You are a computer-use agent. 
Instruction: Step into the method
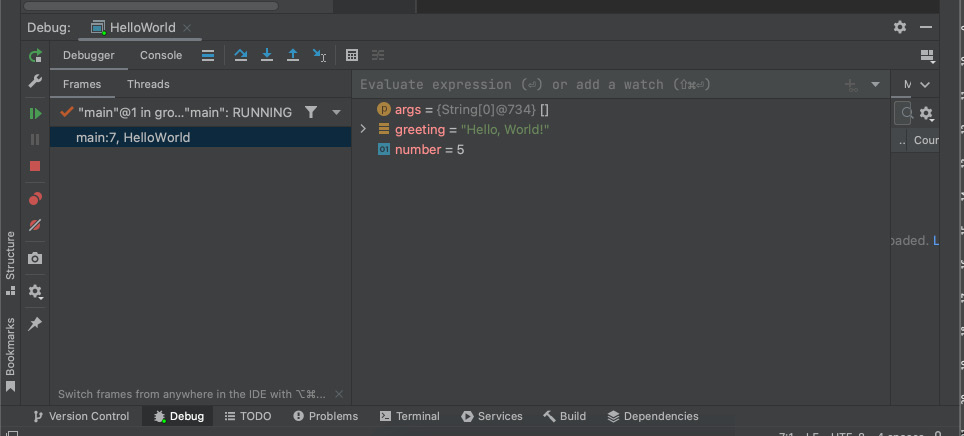point(267,55)
